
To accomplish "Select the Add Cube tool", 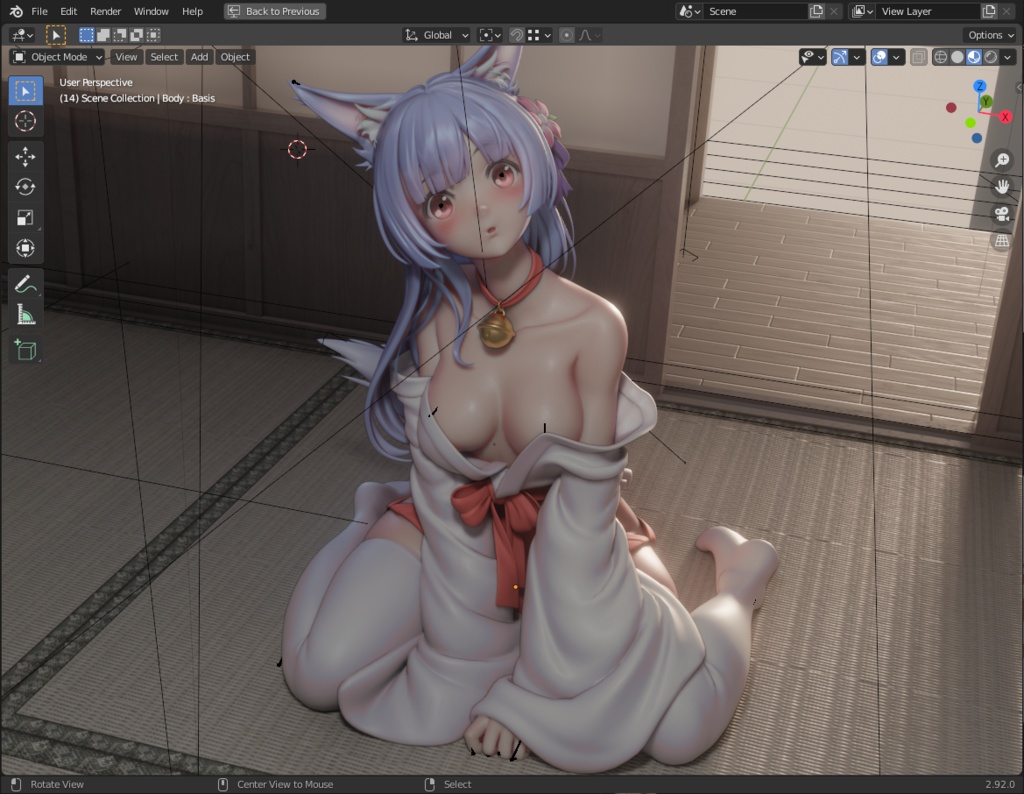I will pyautogui.click(x=25, y=349).
